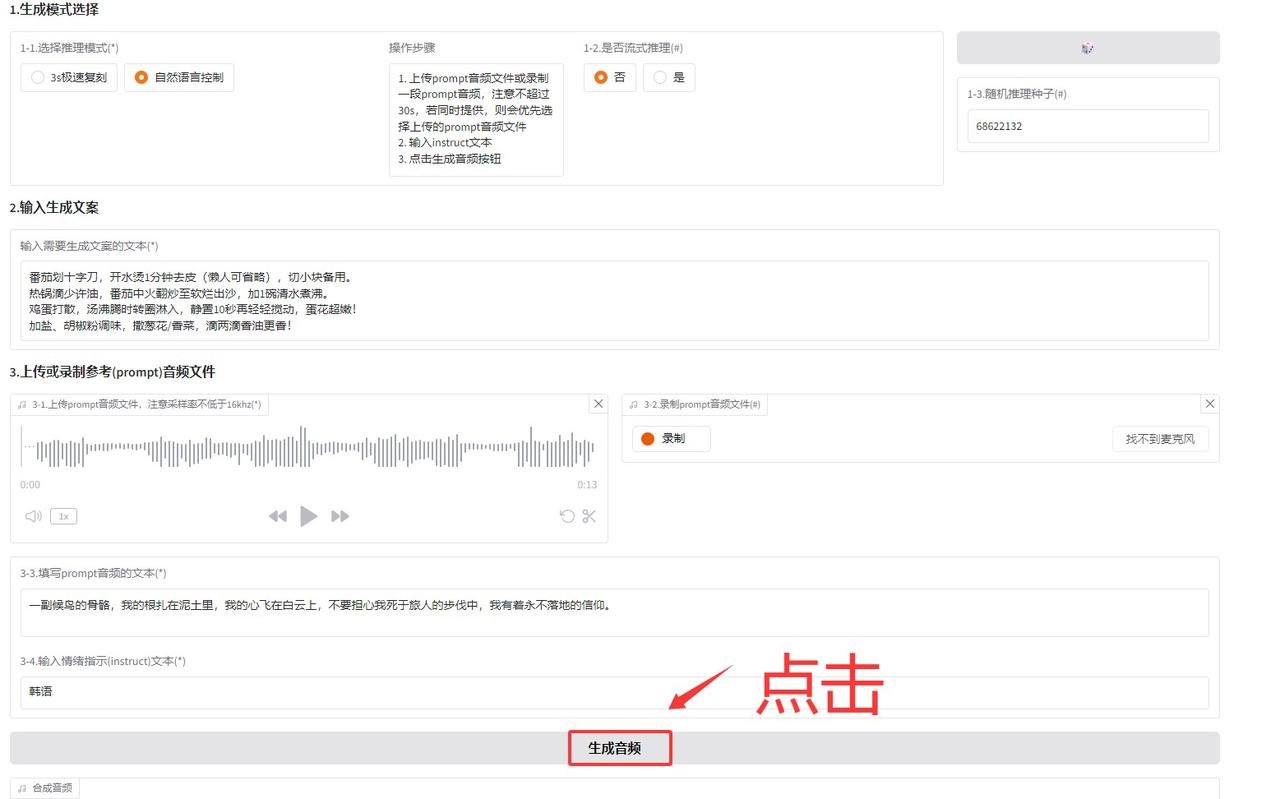This screenshot has height=799, width=1280.
Task: Click the rewind icon in the audio player
Action: [x=278, y=516]
